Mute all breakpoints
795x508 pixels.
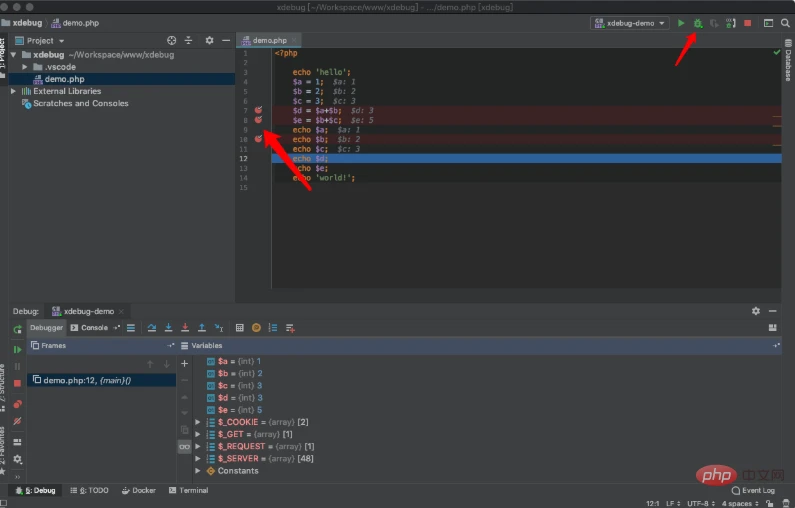coord(17,421)
